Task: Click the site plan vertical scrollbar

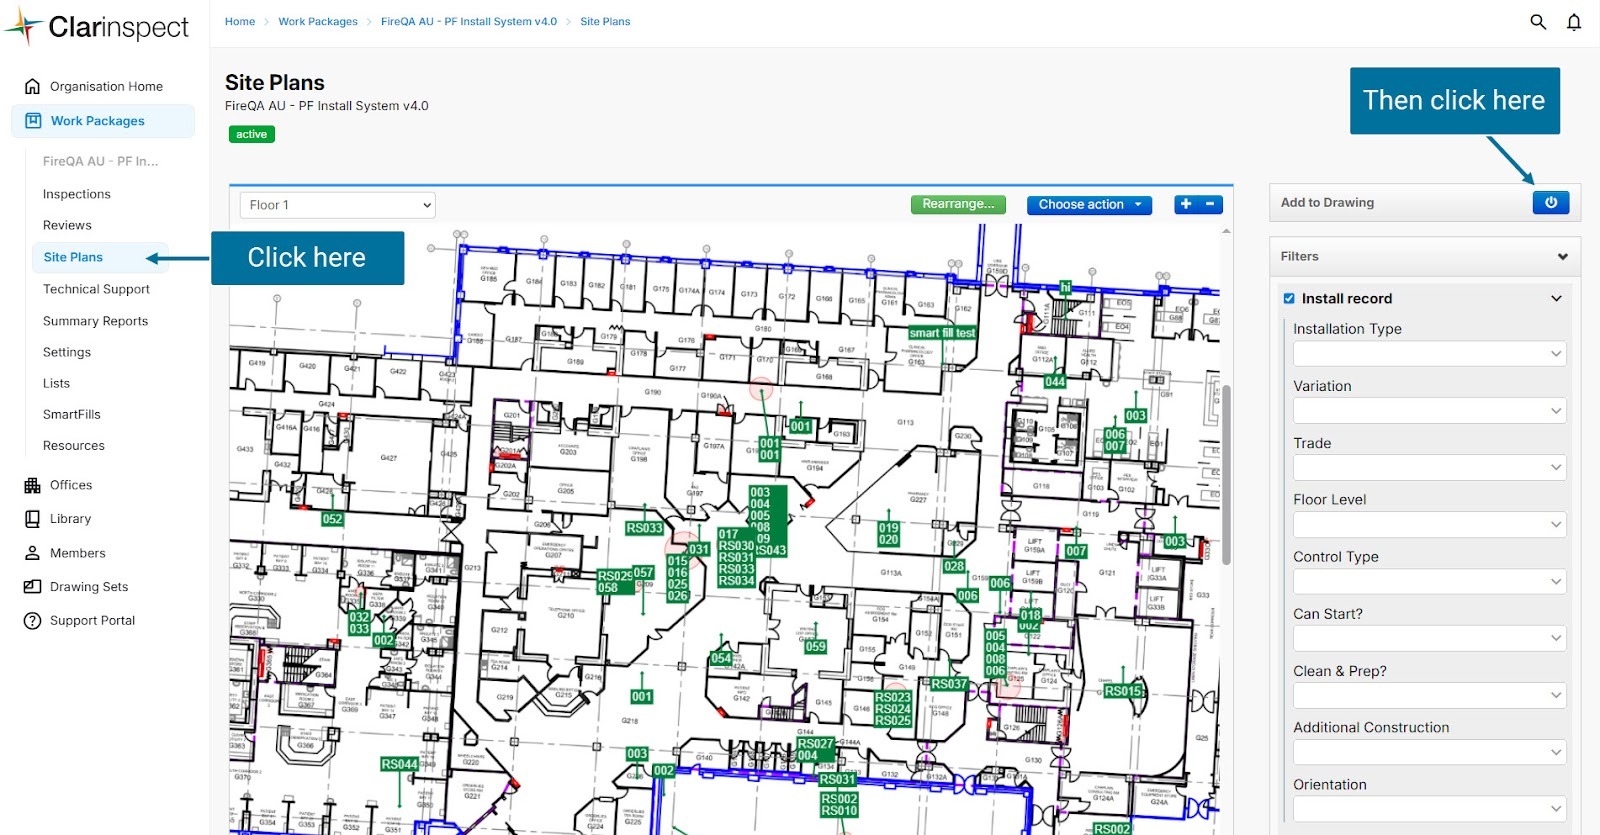Action: click(x=1226, y=470)
